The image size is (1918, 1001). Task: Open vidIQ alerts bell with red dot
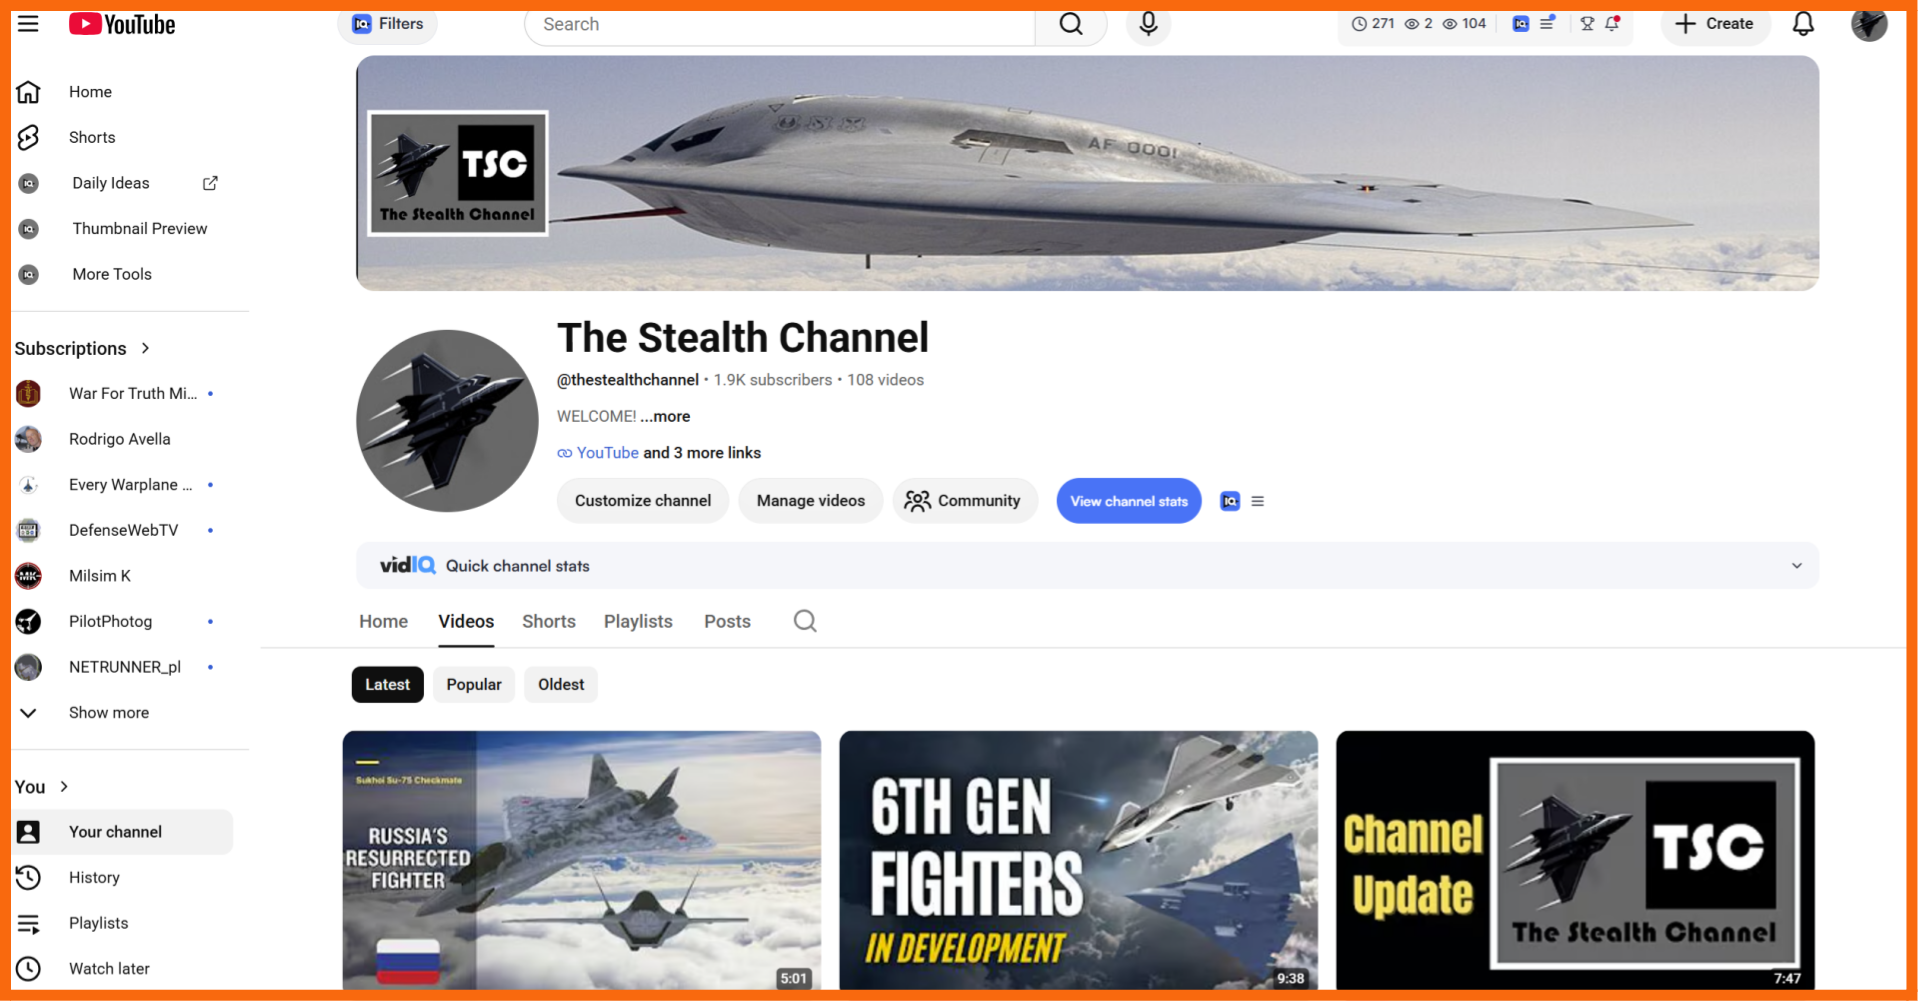pyautogui.click(x=1612, y=24)
